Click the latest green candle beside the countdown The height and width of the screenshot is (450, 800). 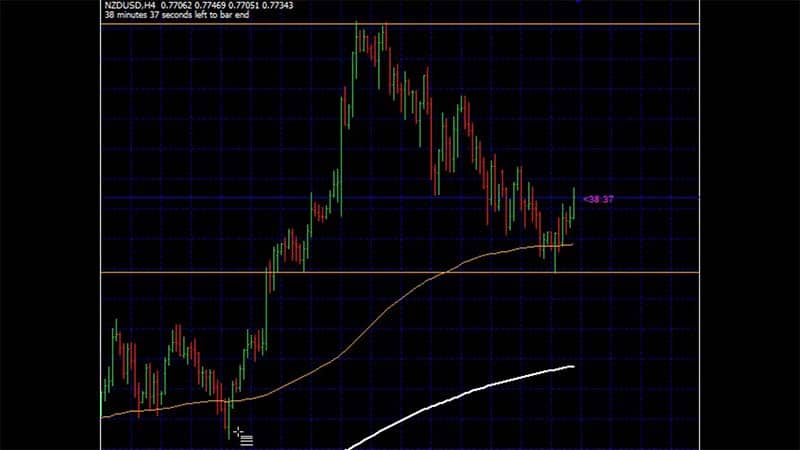pyautogui.click(x=573, y=200)
